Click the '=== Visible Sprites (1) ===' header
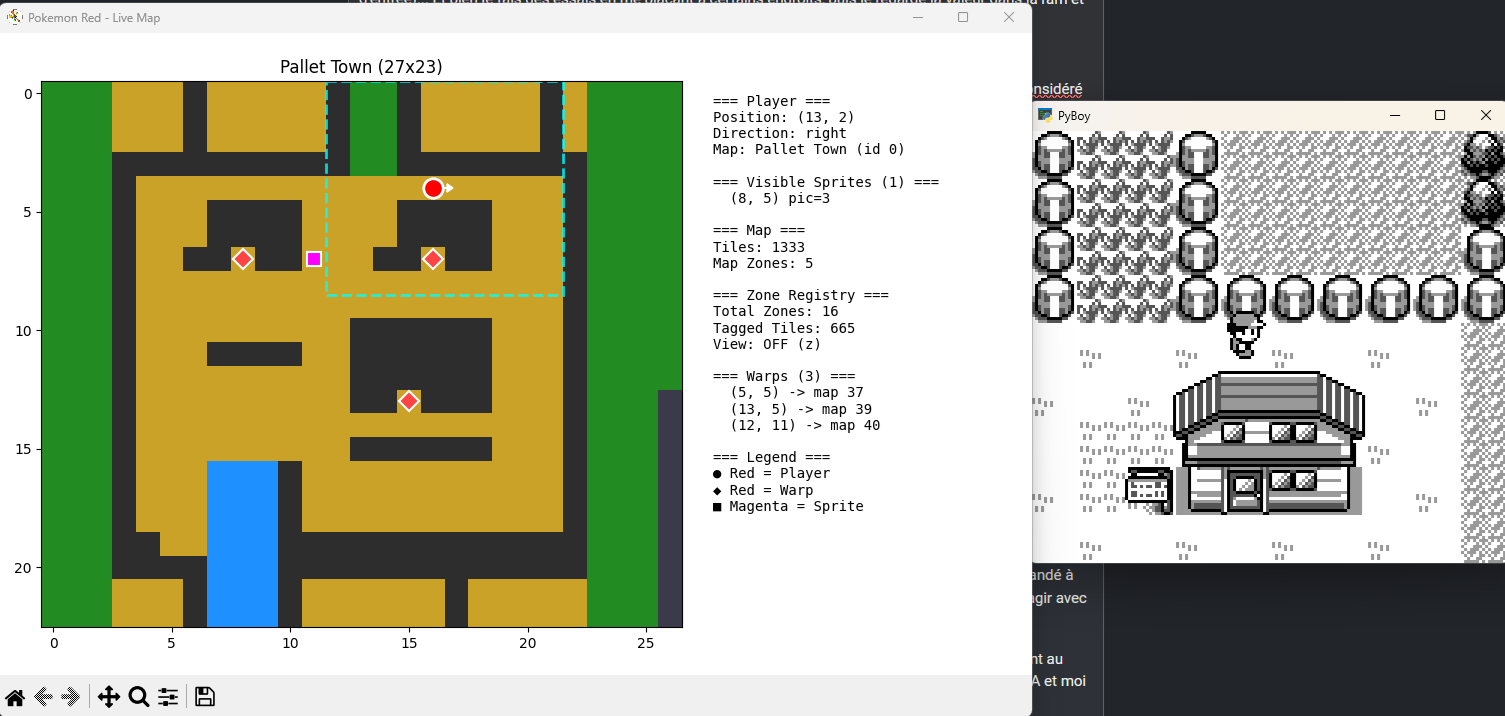The width and height of the screenshot is (1505, 716). coord(826,182)
